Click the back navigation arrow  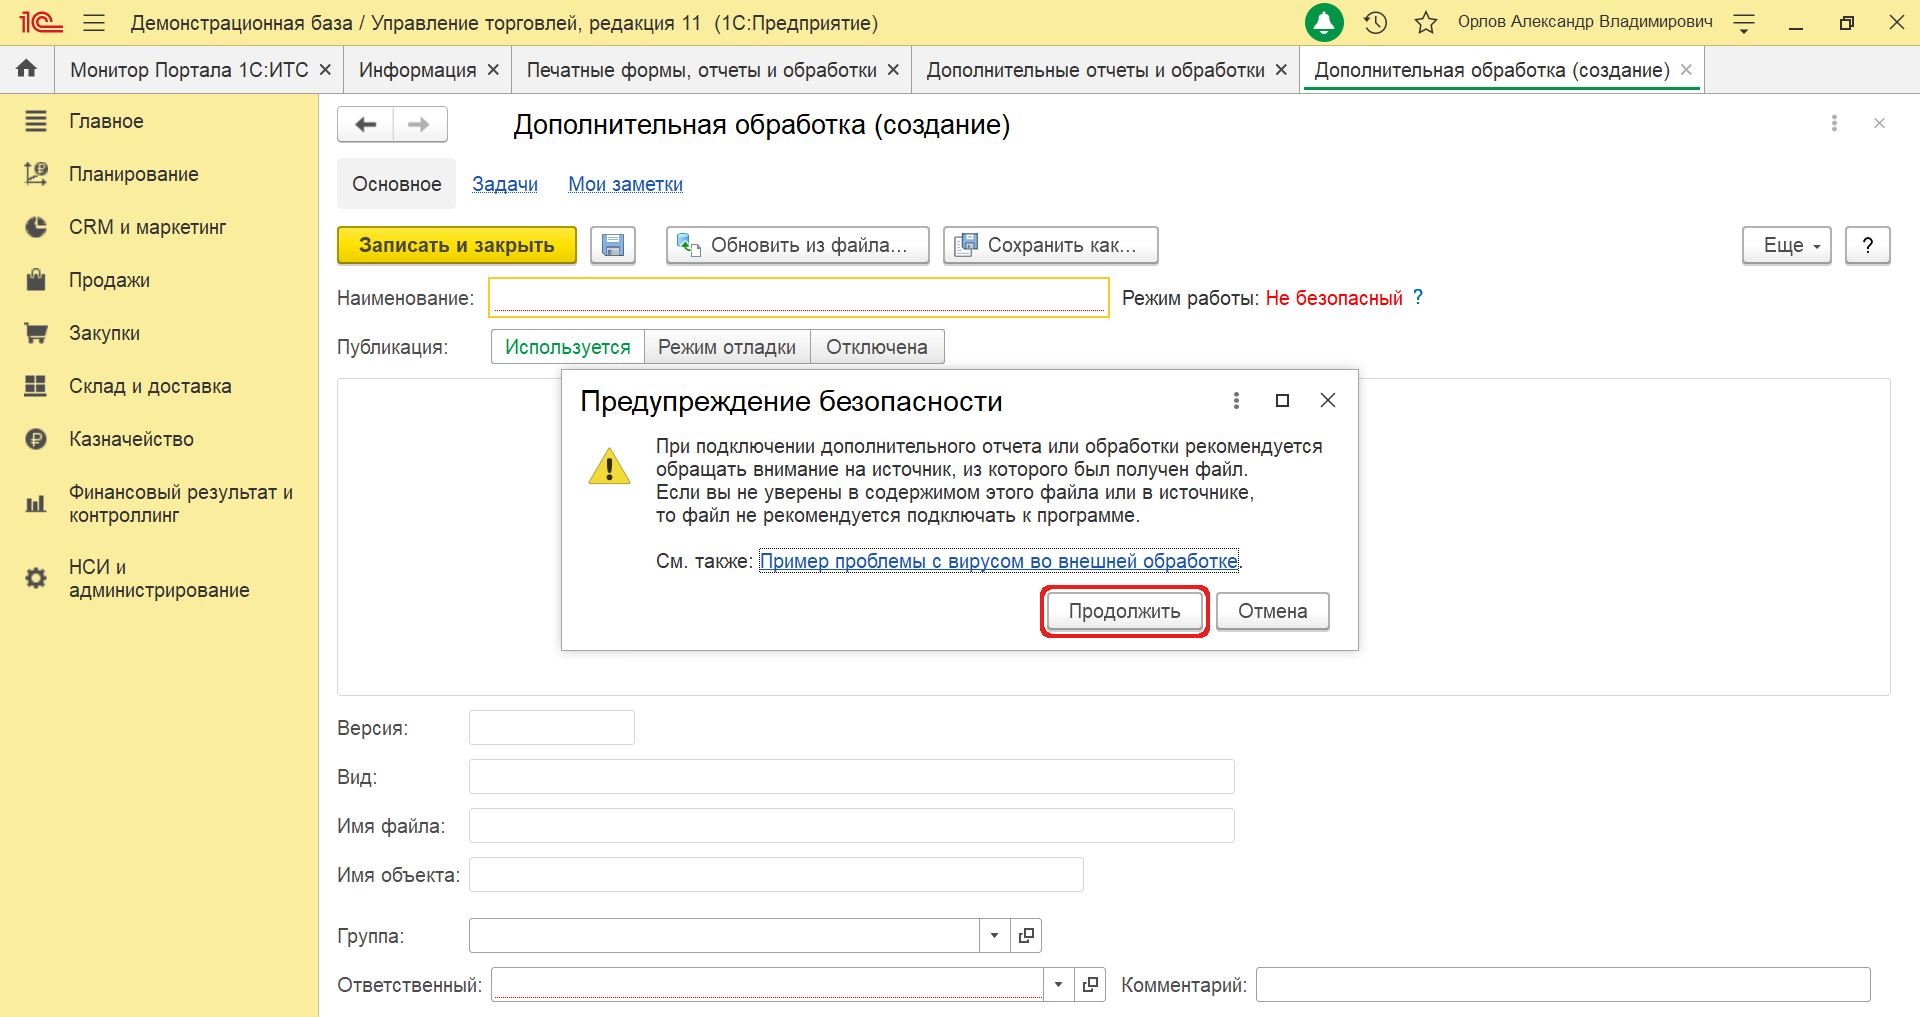click(x=366, y=125)
